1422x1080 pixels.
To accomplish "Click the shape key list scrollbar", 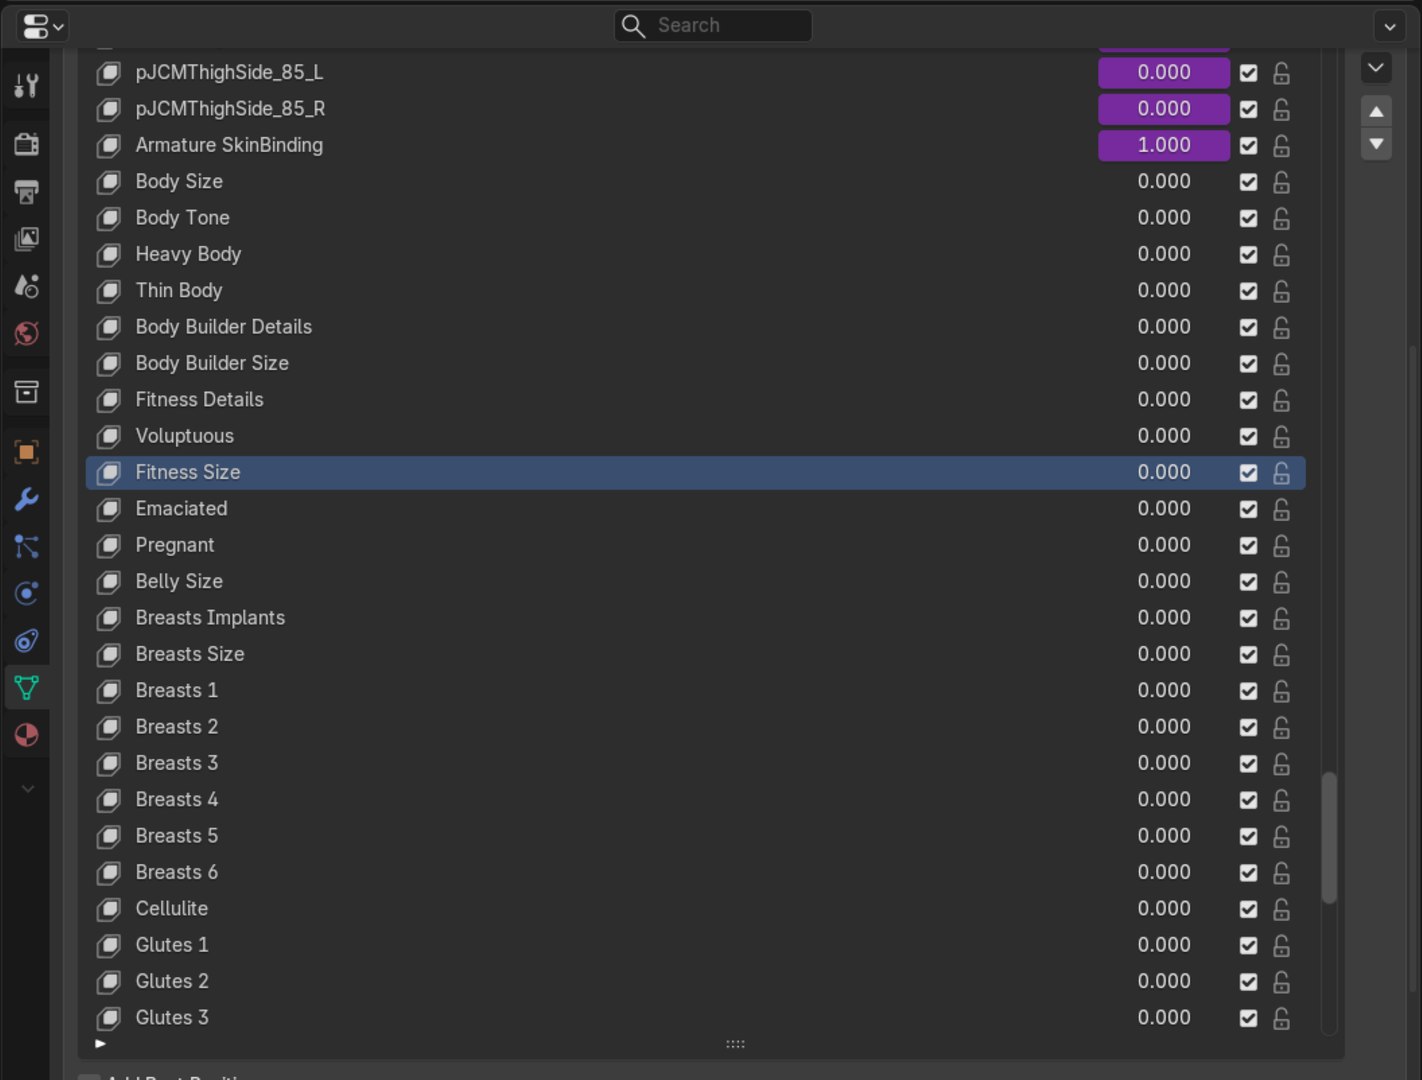I will pos(1329,838).
